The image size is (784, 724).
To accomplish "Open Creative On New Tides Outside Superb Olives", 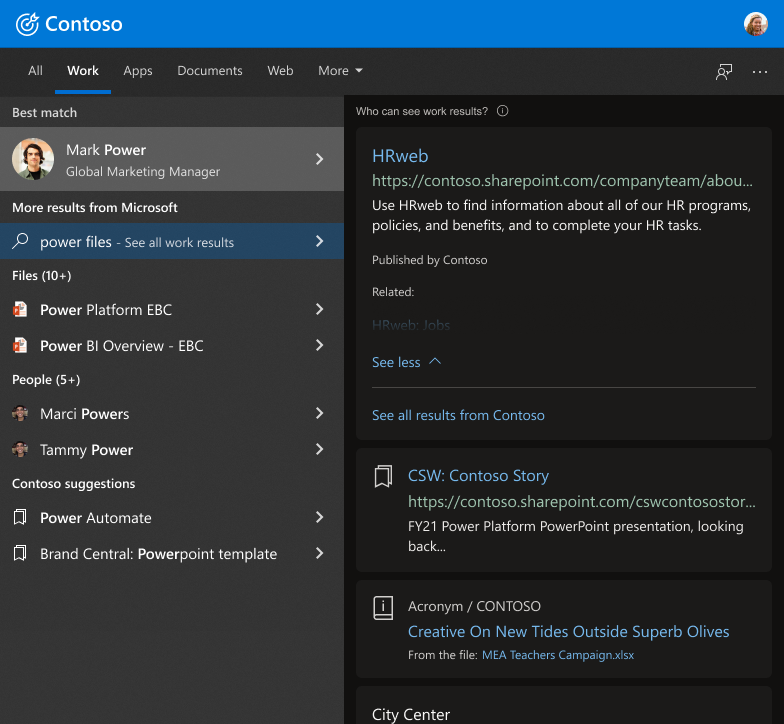I will 568,632.
